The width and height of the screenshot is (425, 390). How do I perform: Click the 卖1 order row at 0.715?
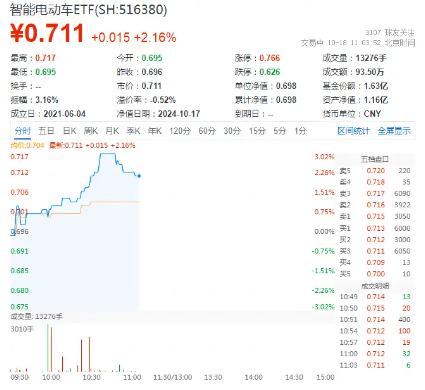(x=375, y=216)
